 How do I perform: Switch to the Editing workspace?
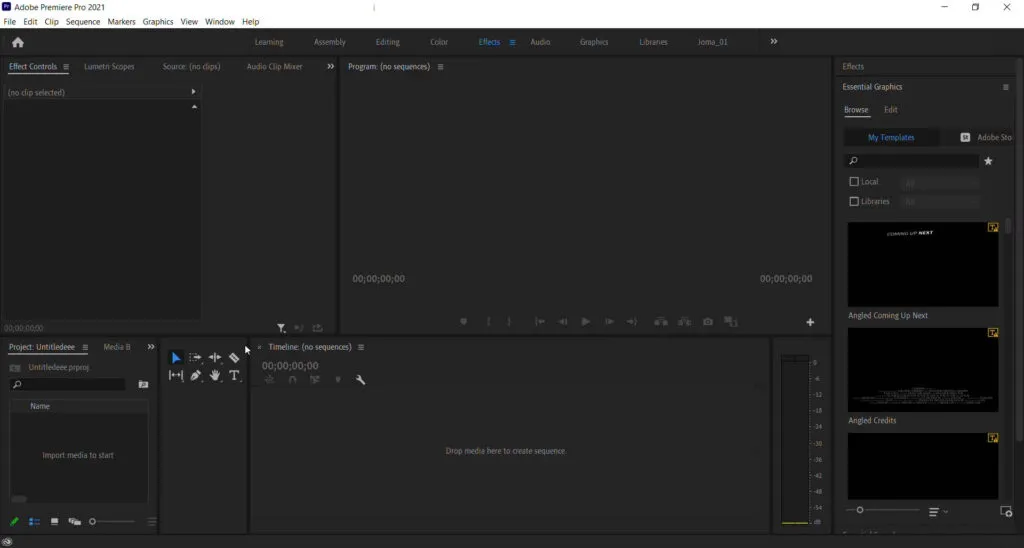click(x=387, y=42)
